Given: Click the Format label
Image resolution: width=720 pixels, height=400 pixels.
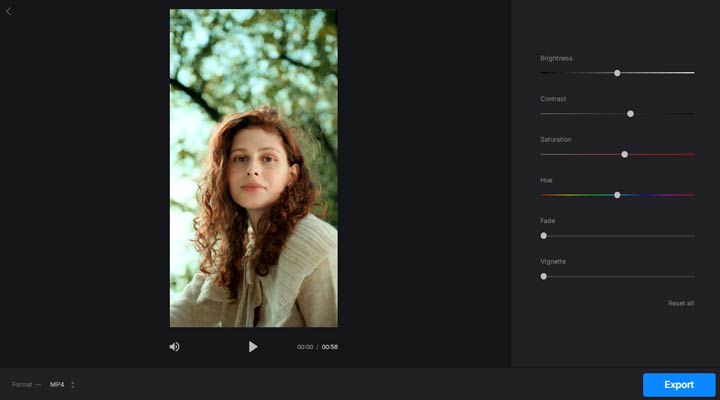Looking at the screenshot, I should pyautogui.click(x=22, y=385).
